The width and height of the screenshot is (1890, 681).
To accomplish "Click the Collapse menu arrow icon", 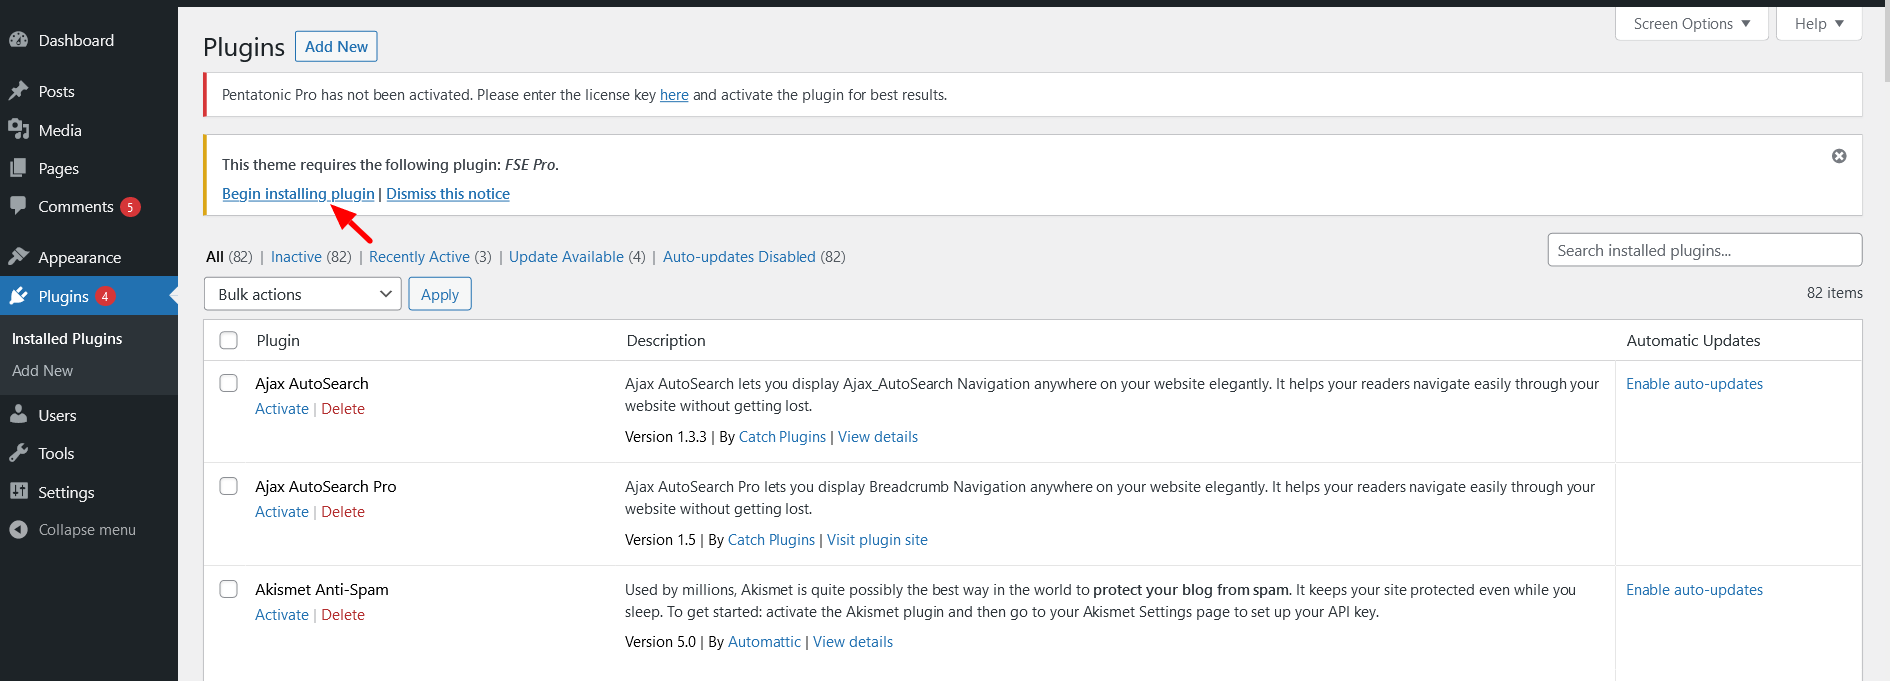I will [18, 530].
